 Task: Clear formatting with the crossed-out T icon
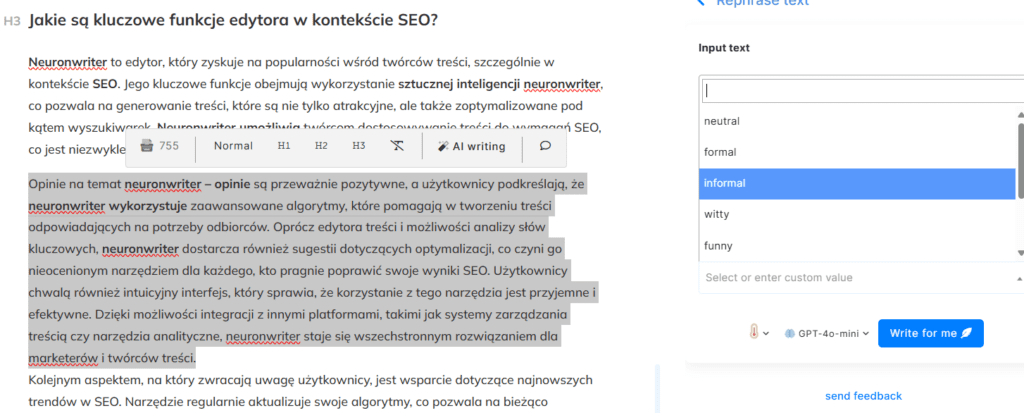pos(397,146)
